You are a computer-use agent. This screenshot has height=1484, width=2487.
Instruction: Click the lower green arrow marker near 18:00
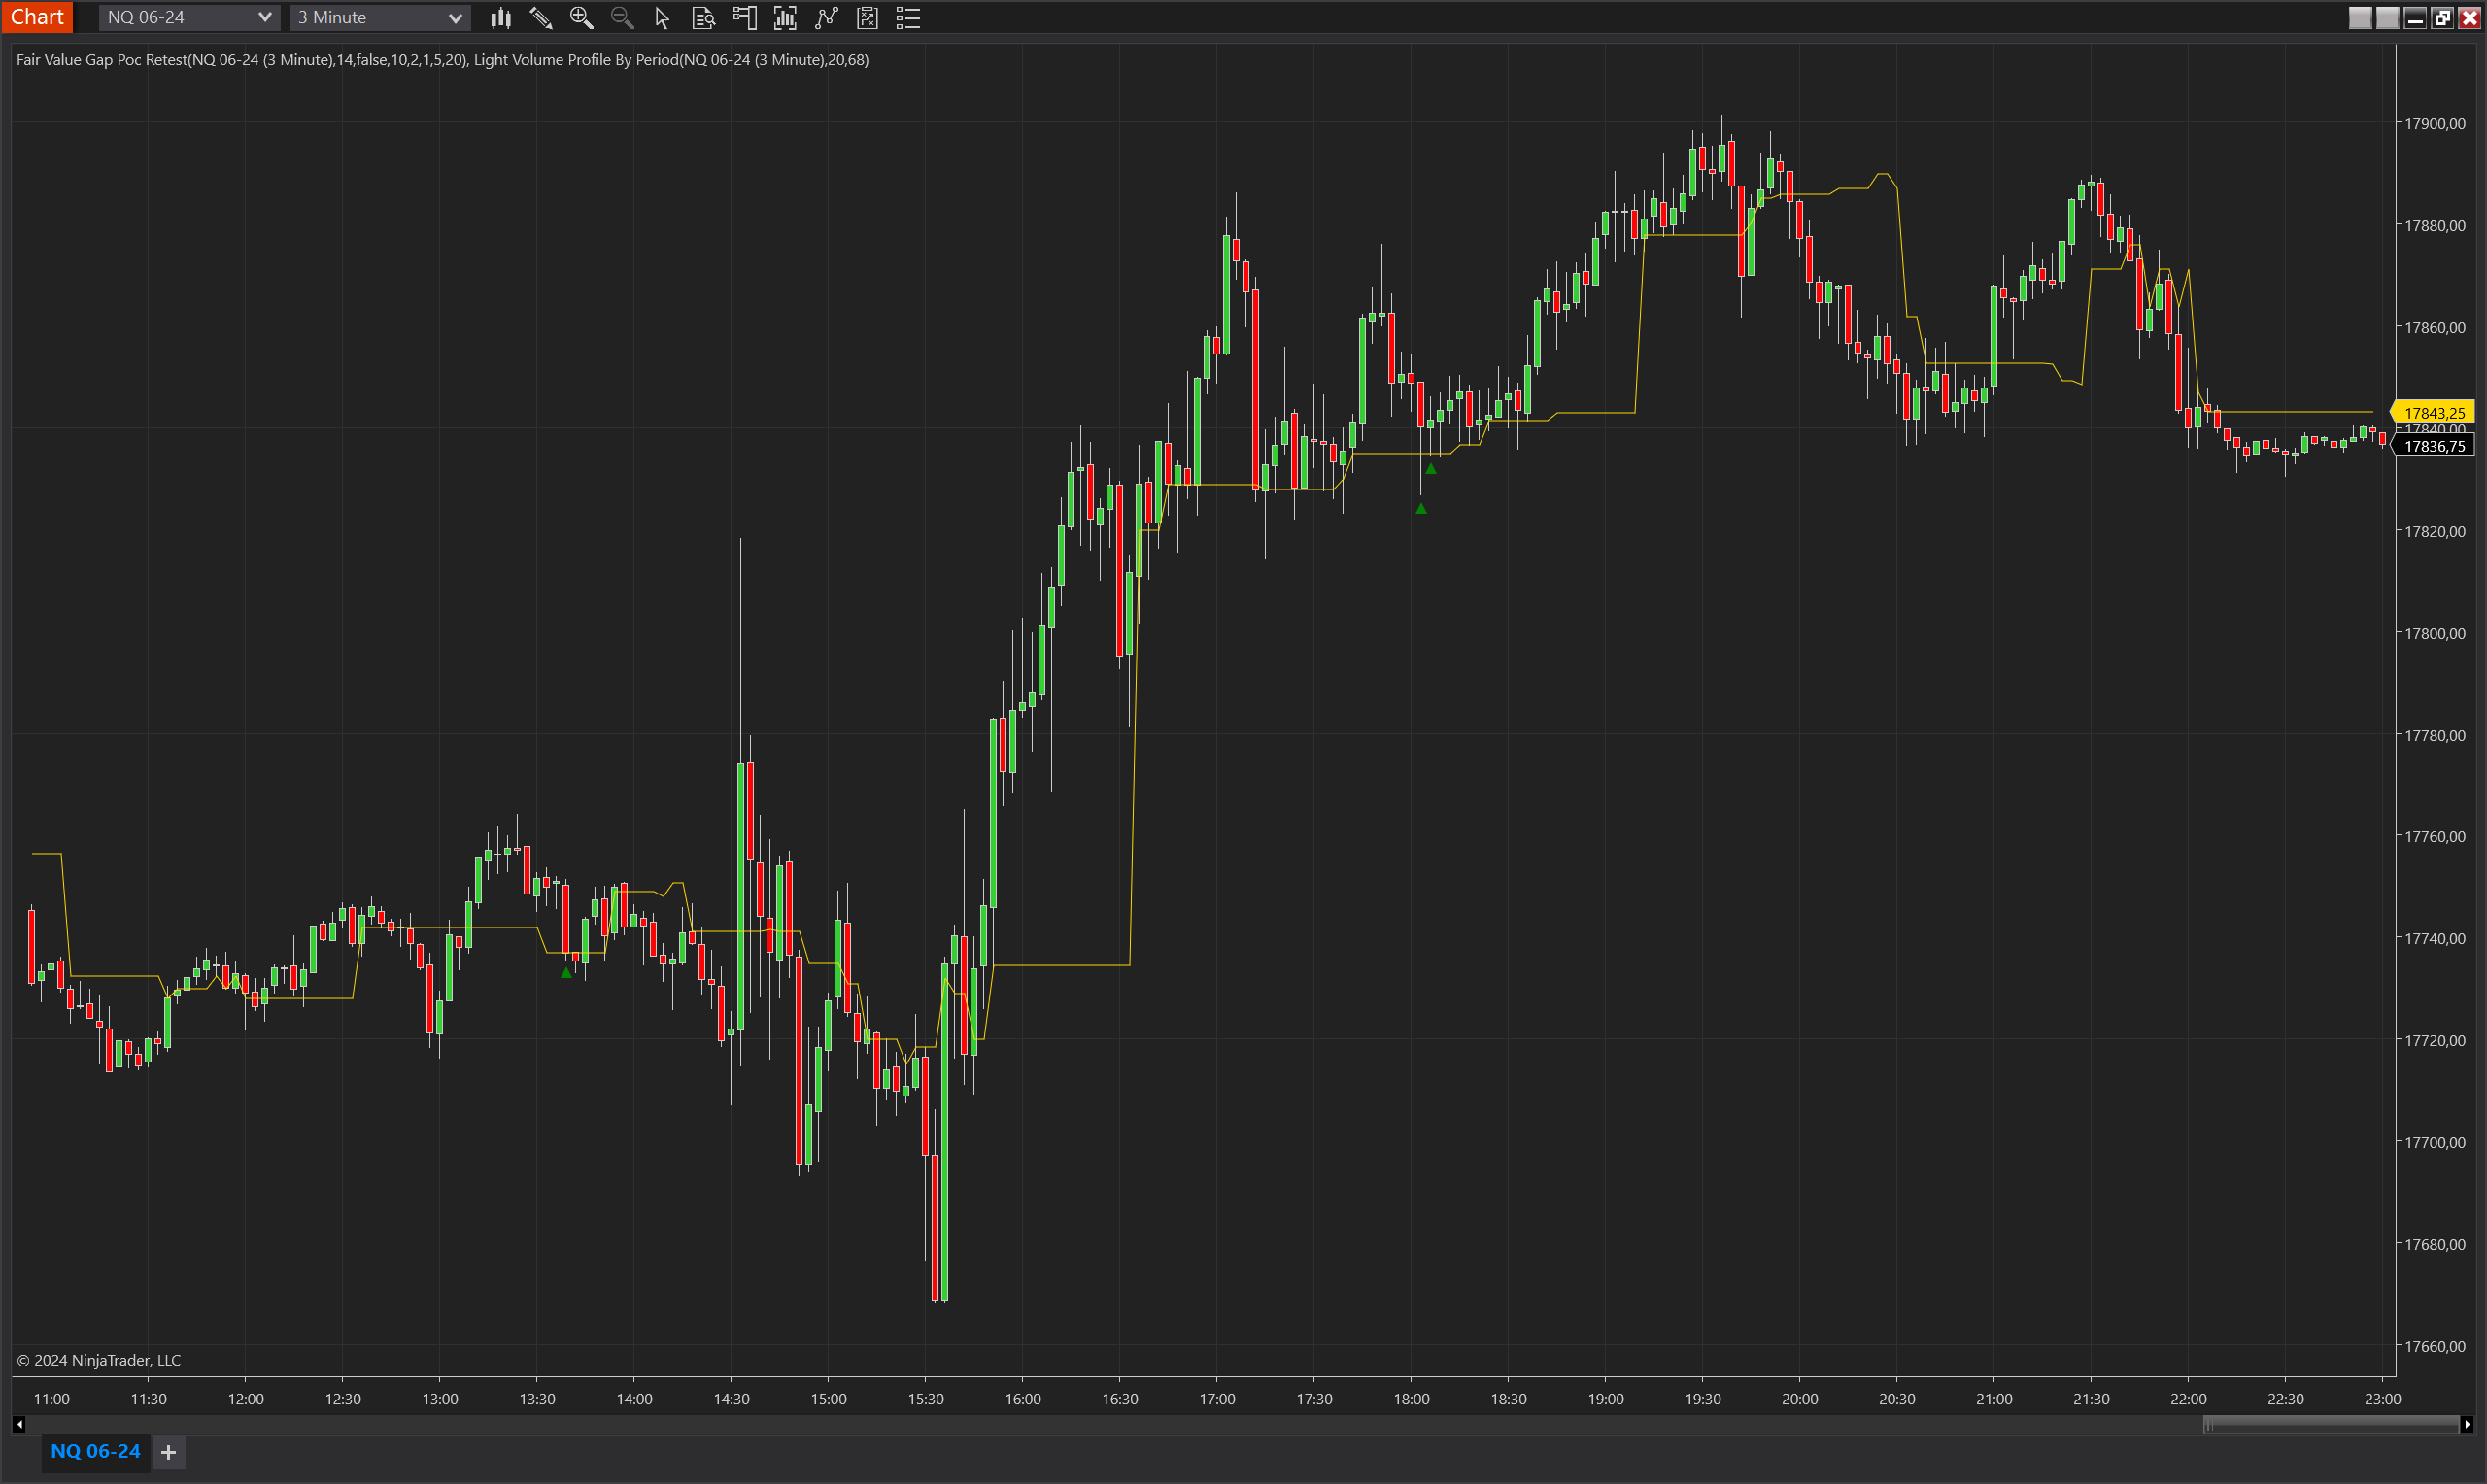click(1421, 508)
